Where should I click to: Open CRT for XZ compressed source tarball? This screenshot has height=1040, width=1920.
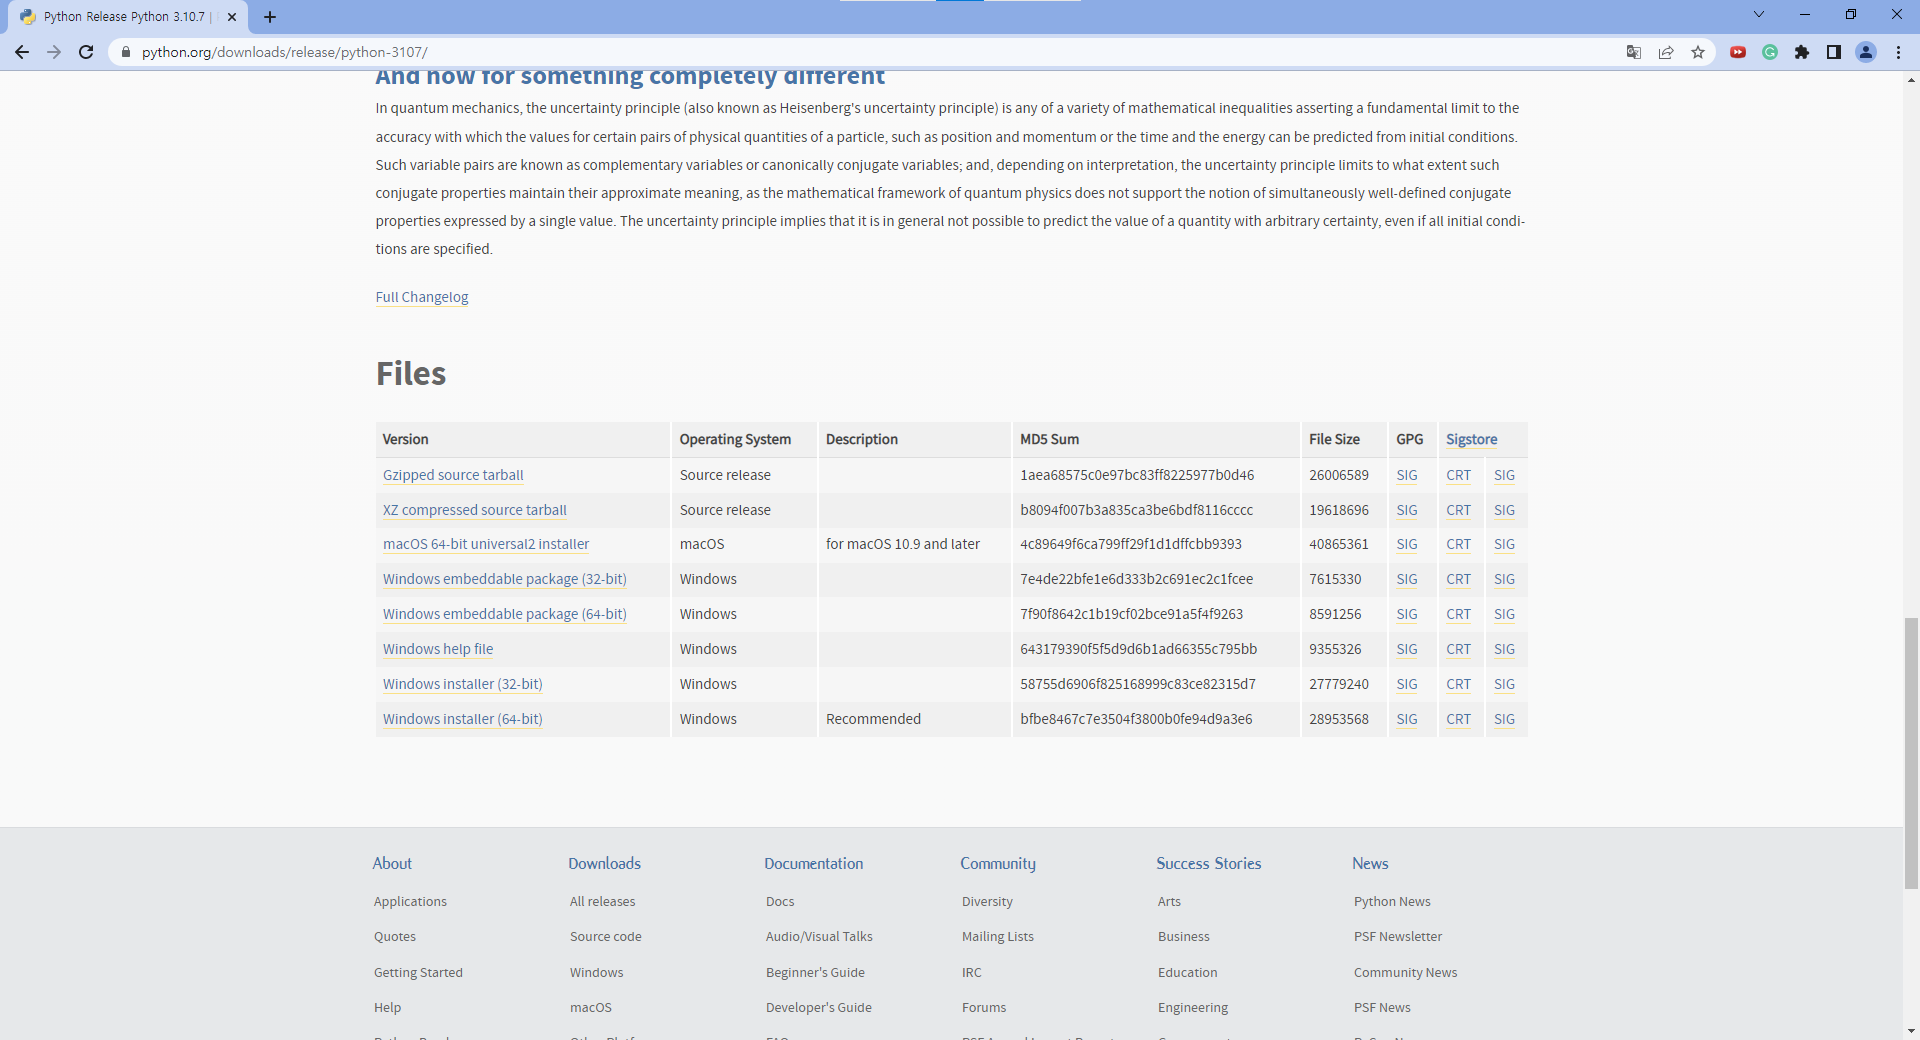click(1459, 510)
